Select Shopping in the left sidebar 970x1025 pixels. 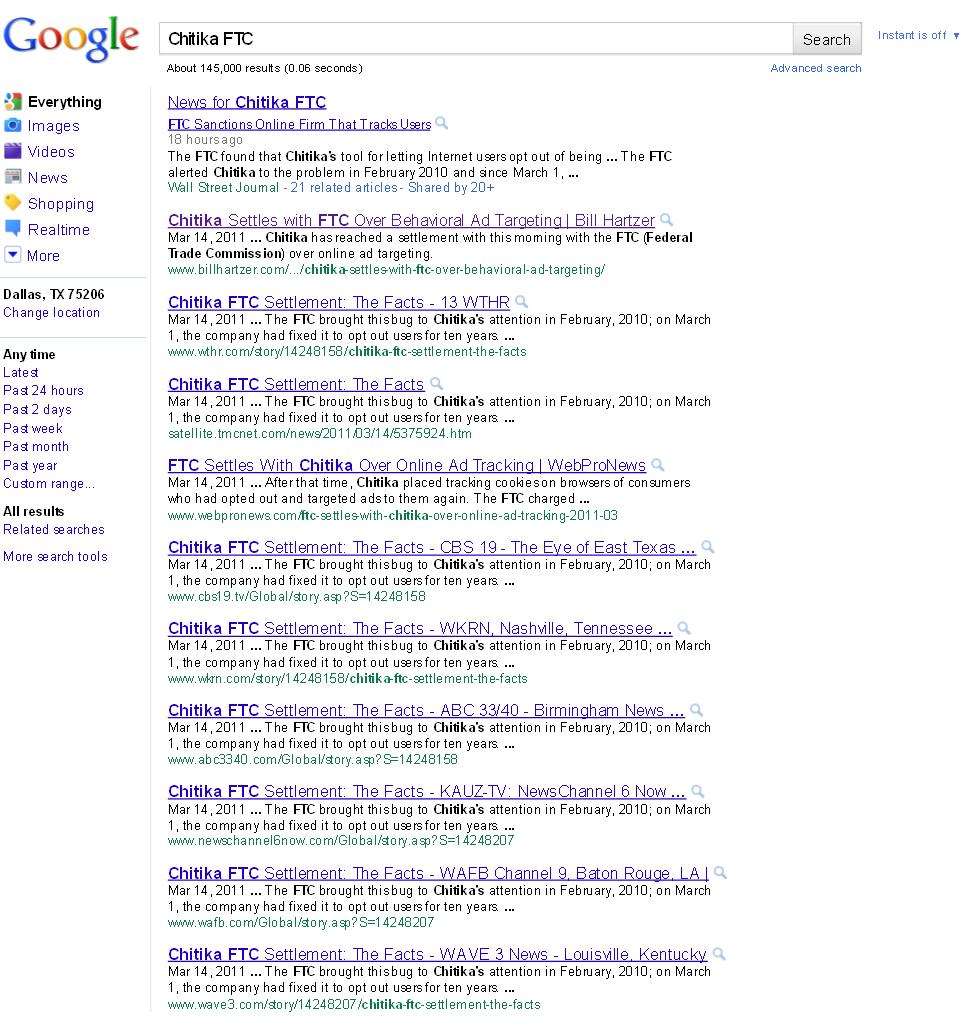tap(60, 204)
